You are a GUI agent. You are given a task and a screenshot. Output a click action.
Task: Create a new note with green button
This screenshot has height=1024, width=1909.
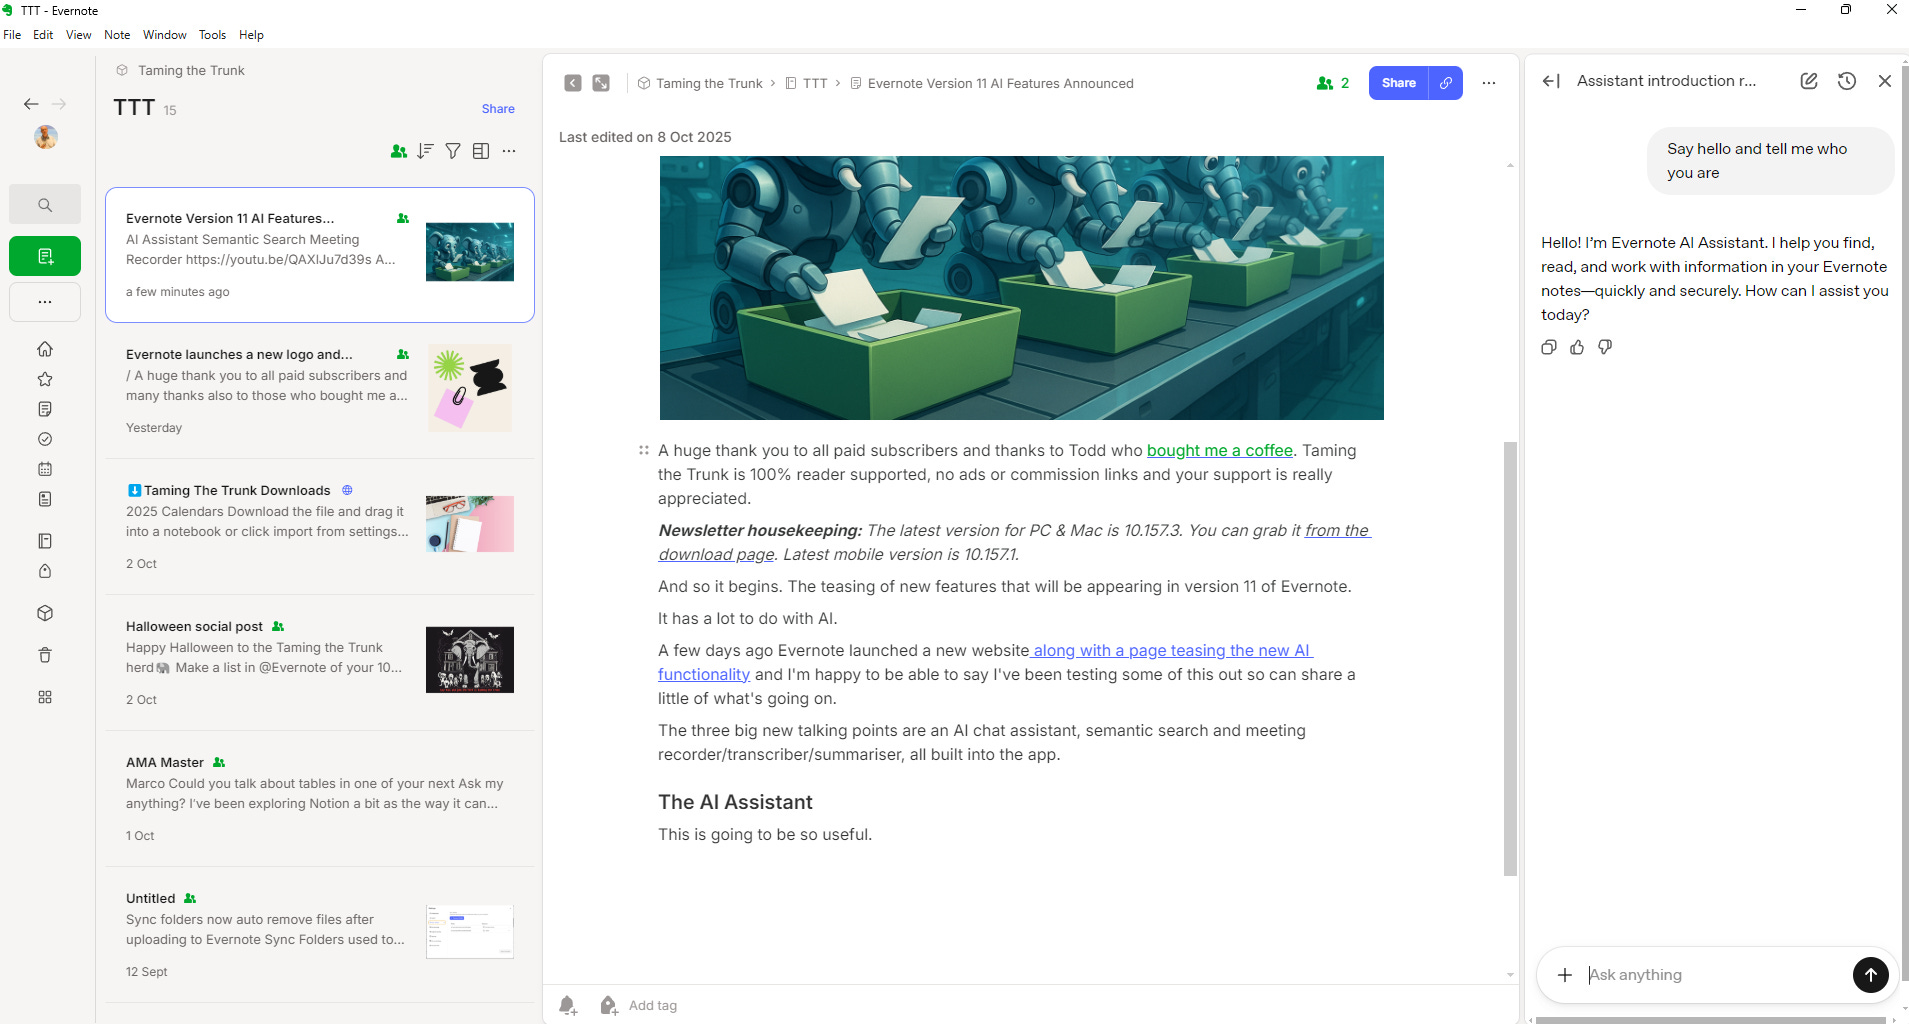45,256
